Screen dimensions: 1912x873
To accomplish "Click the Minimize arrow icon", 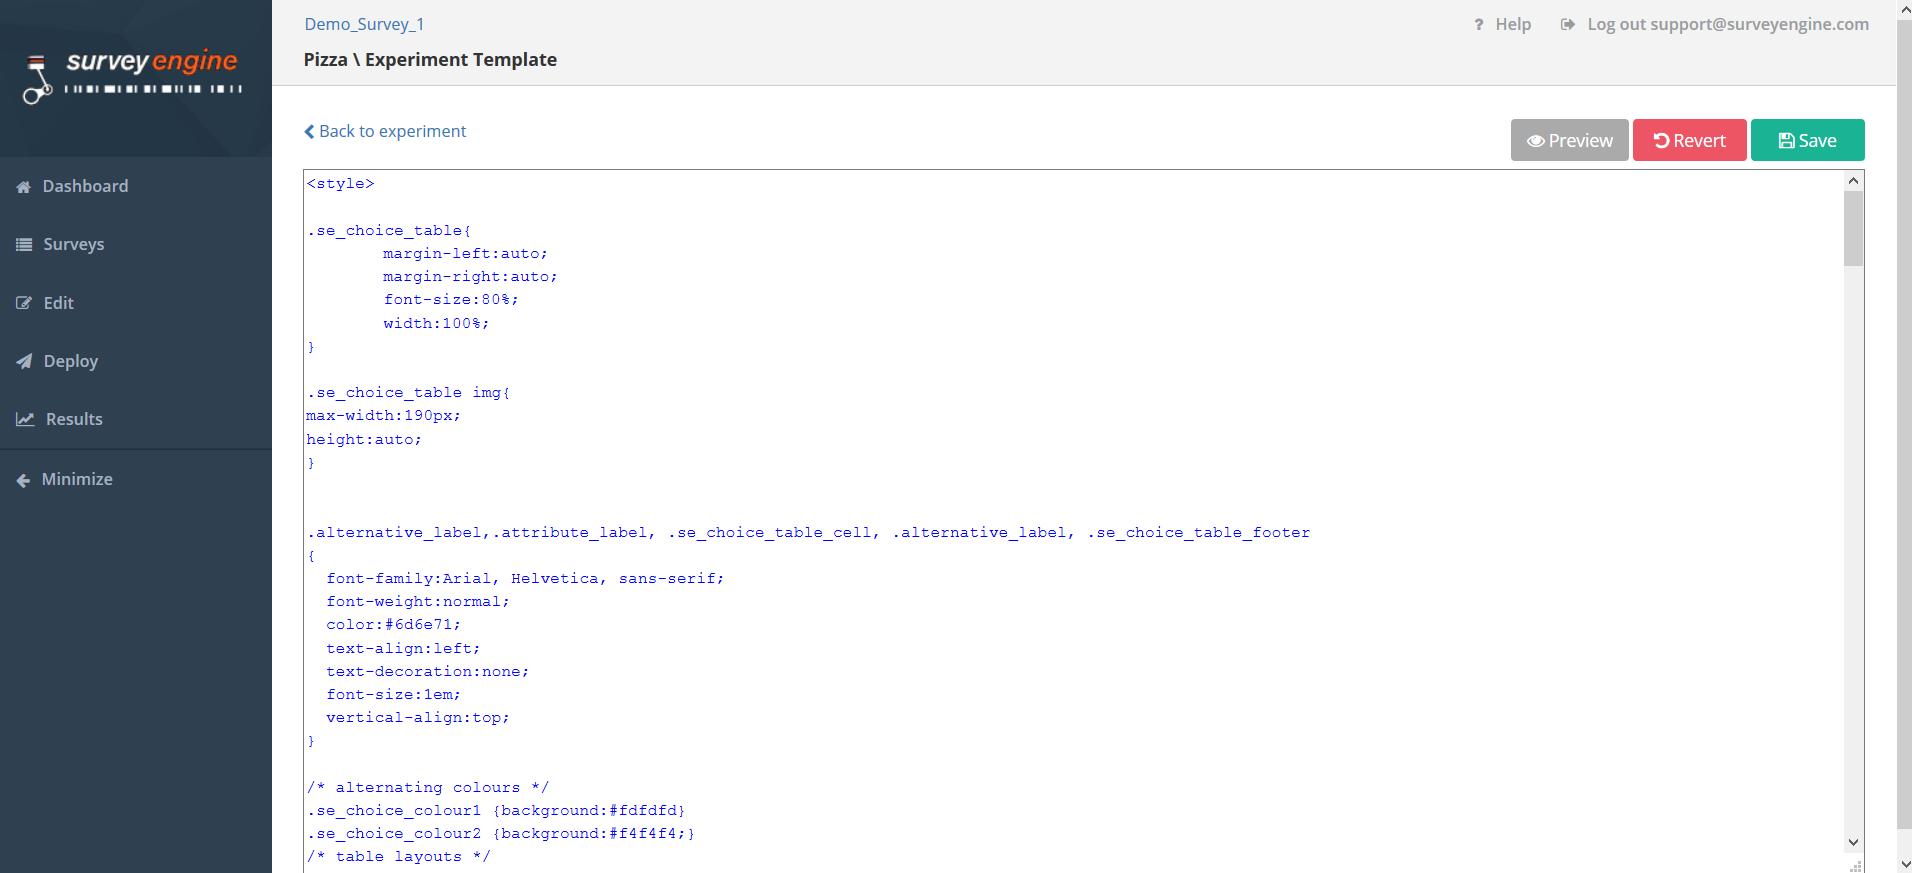I will [24, 480].
